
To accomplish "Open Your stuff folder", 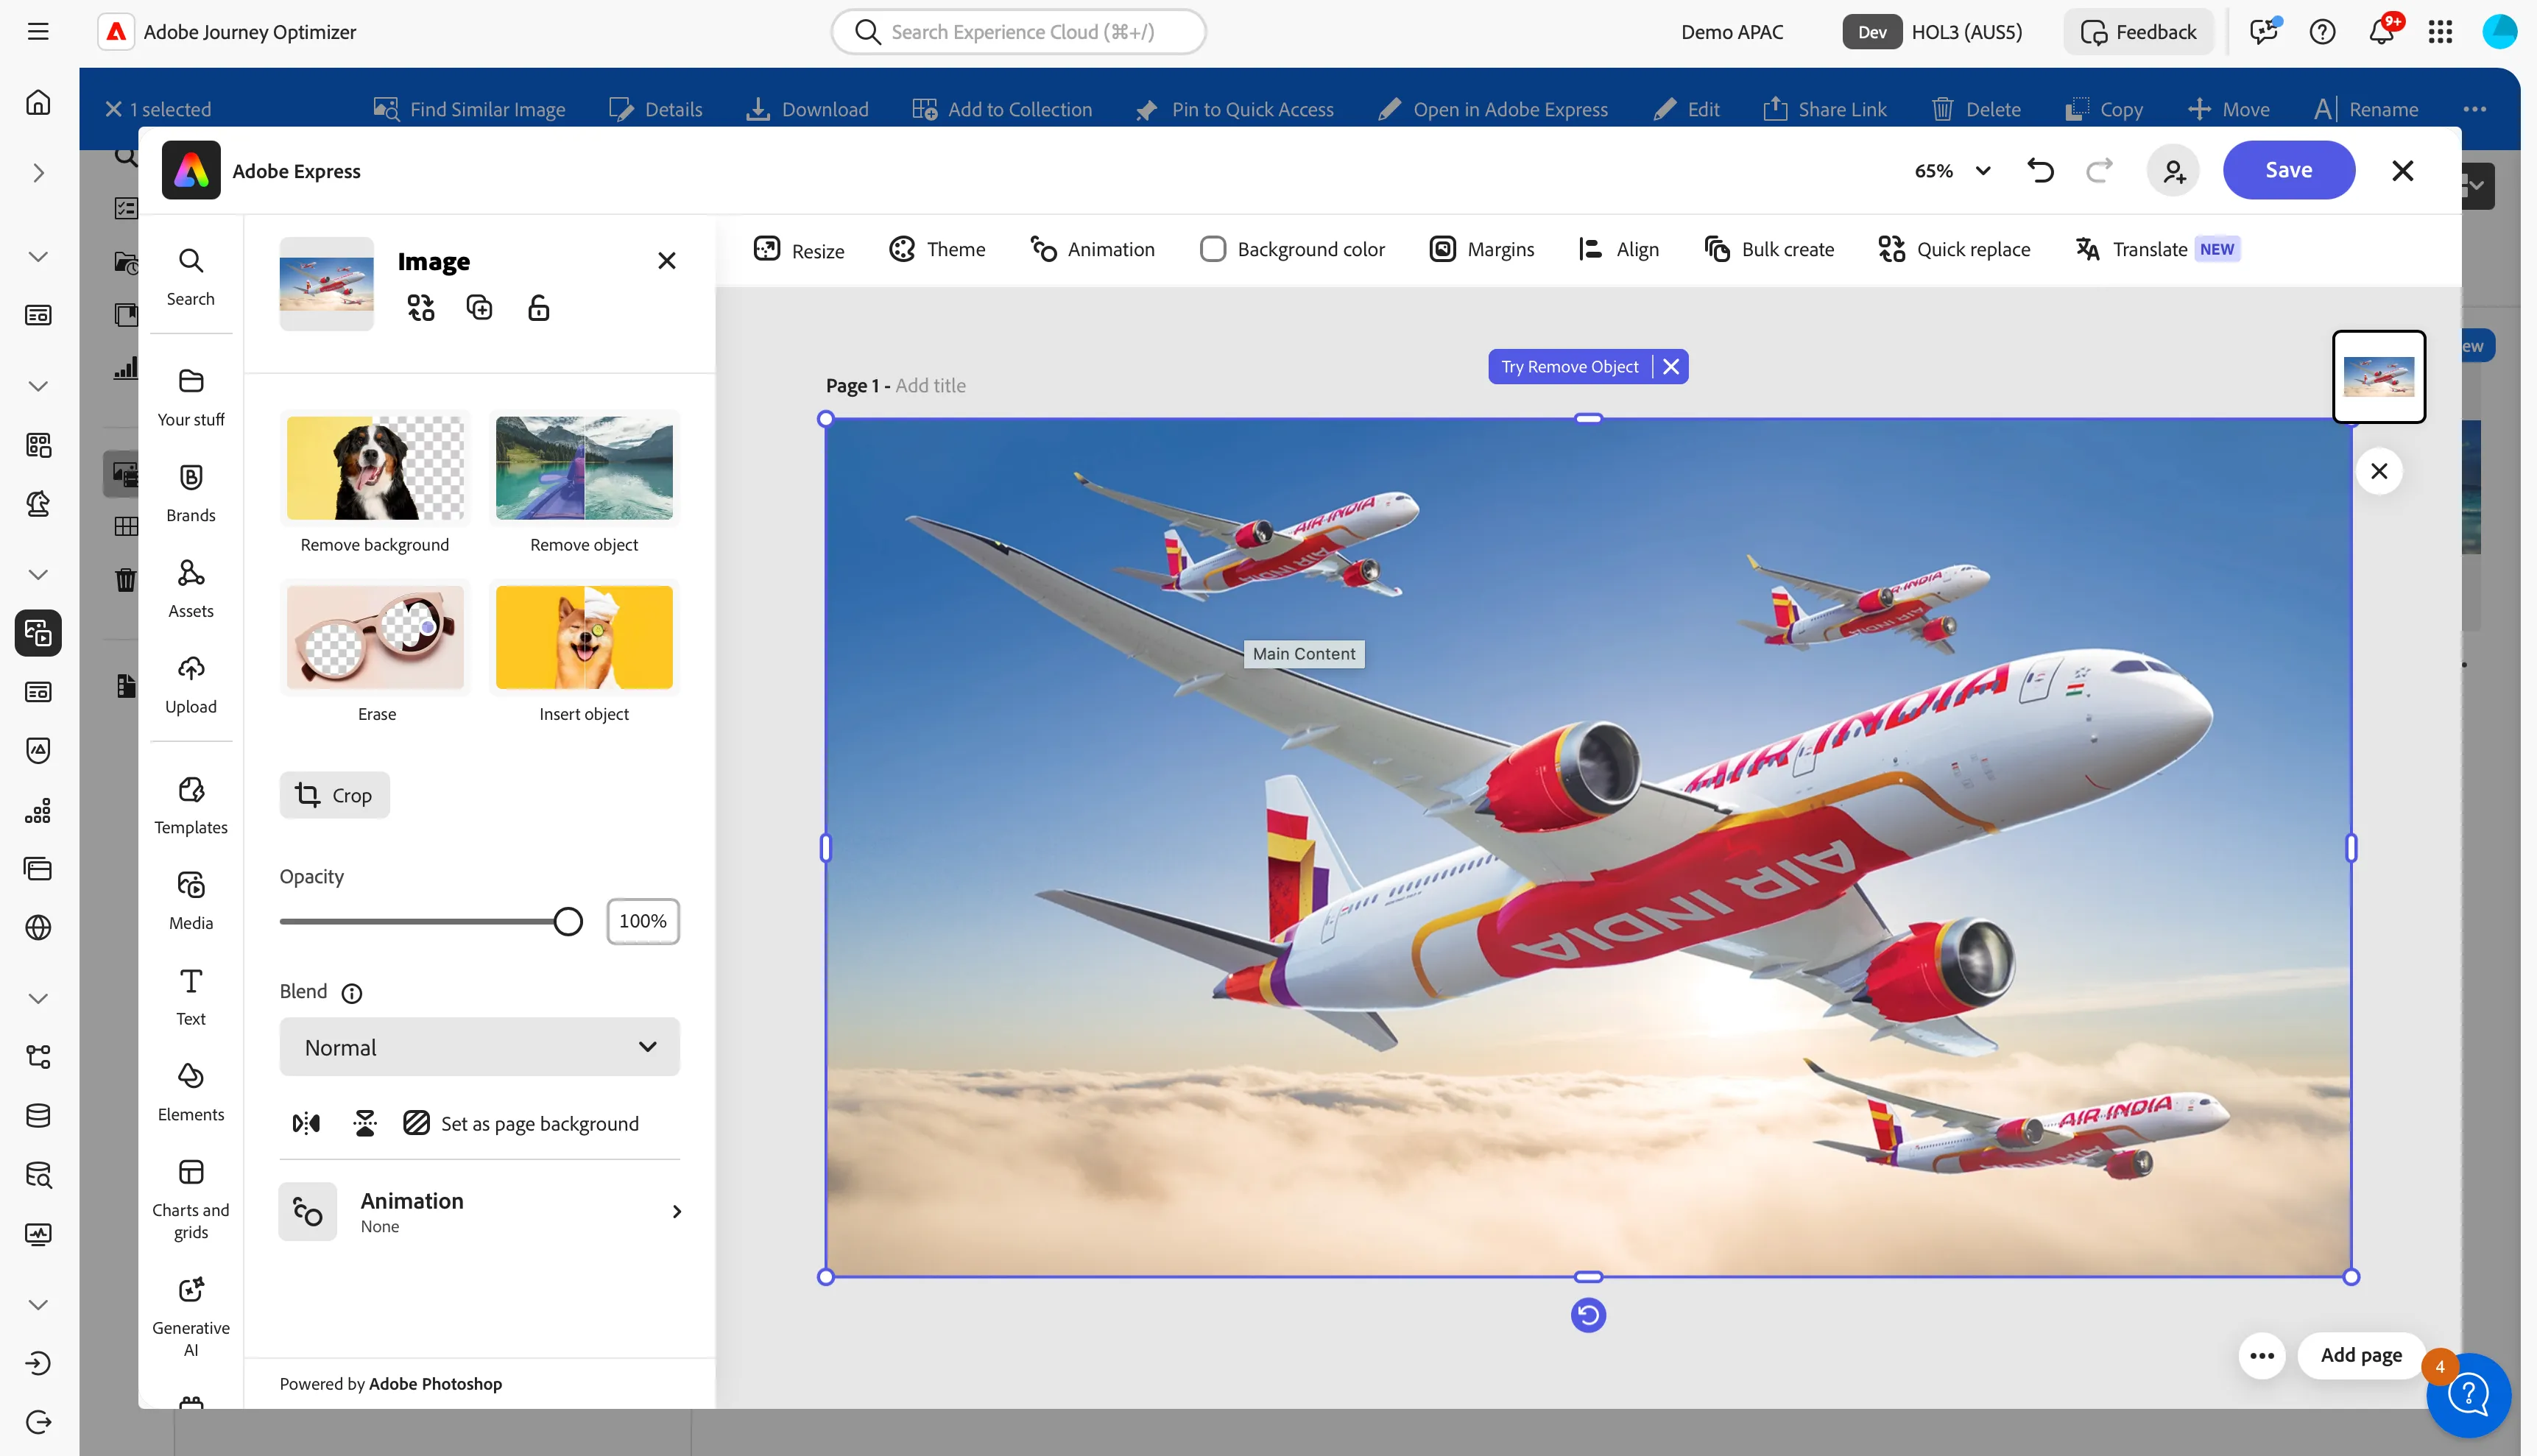I will tap(190, 397).
